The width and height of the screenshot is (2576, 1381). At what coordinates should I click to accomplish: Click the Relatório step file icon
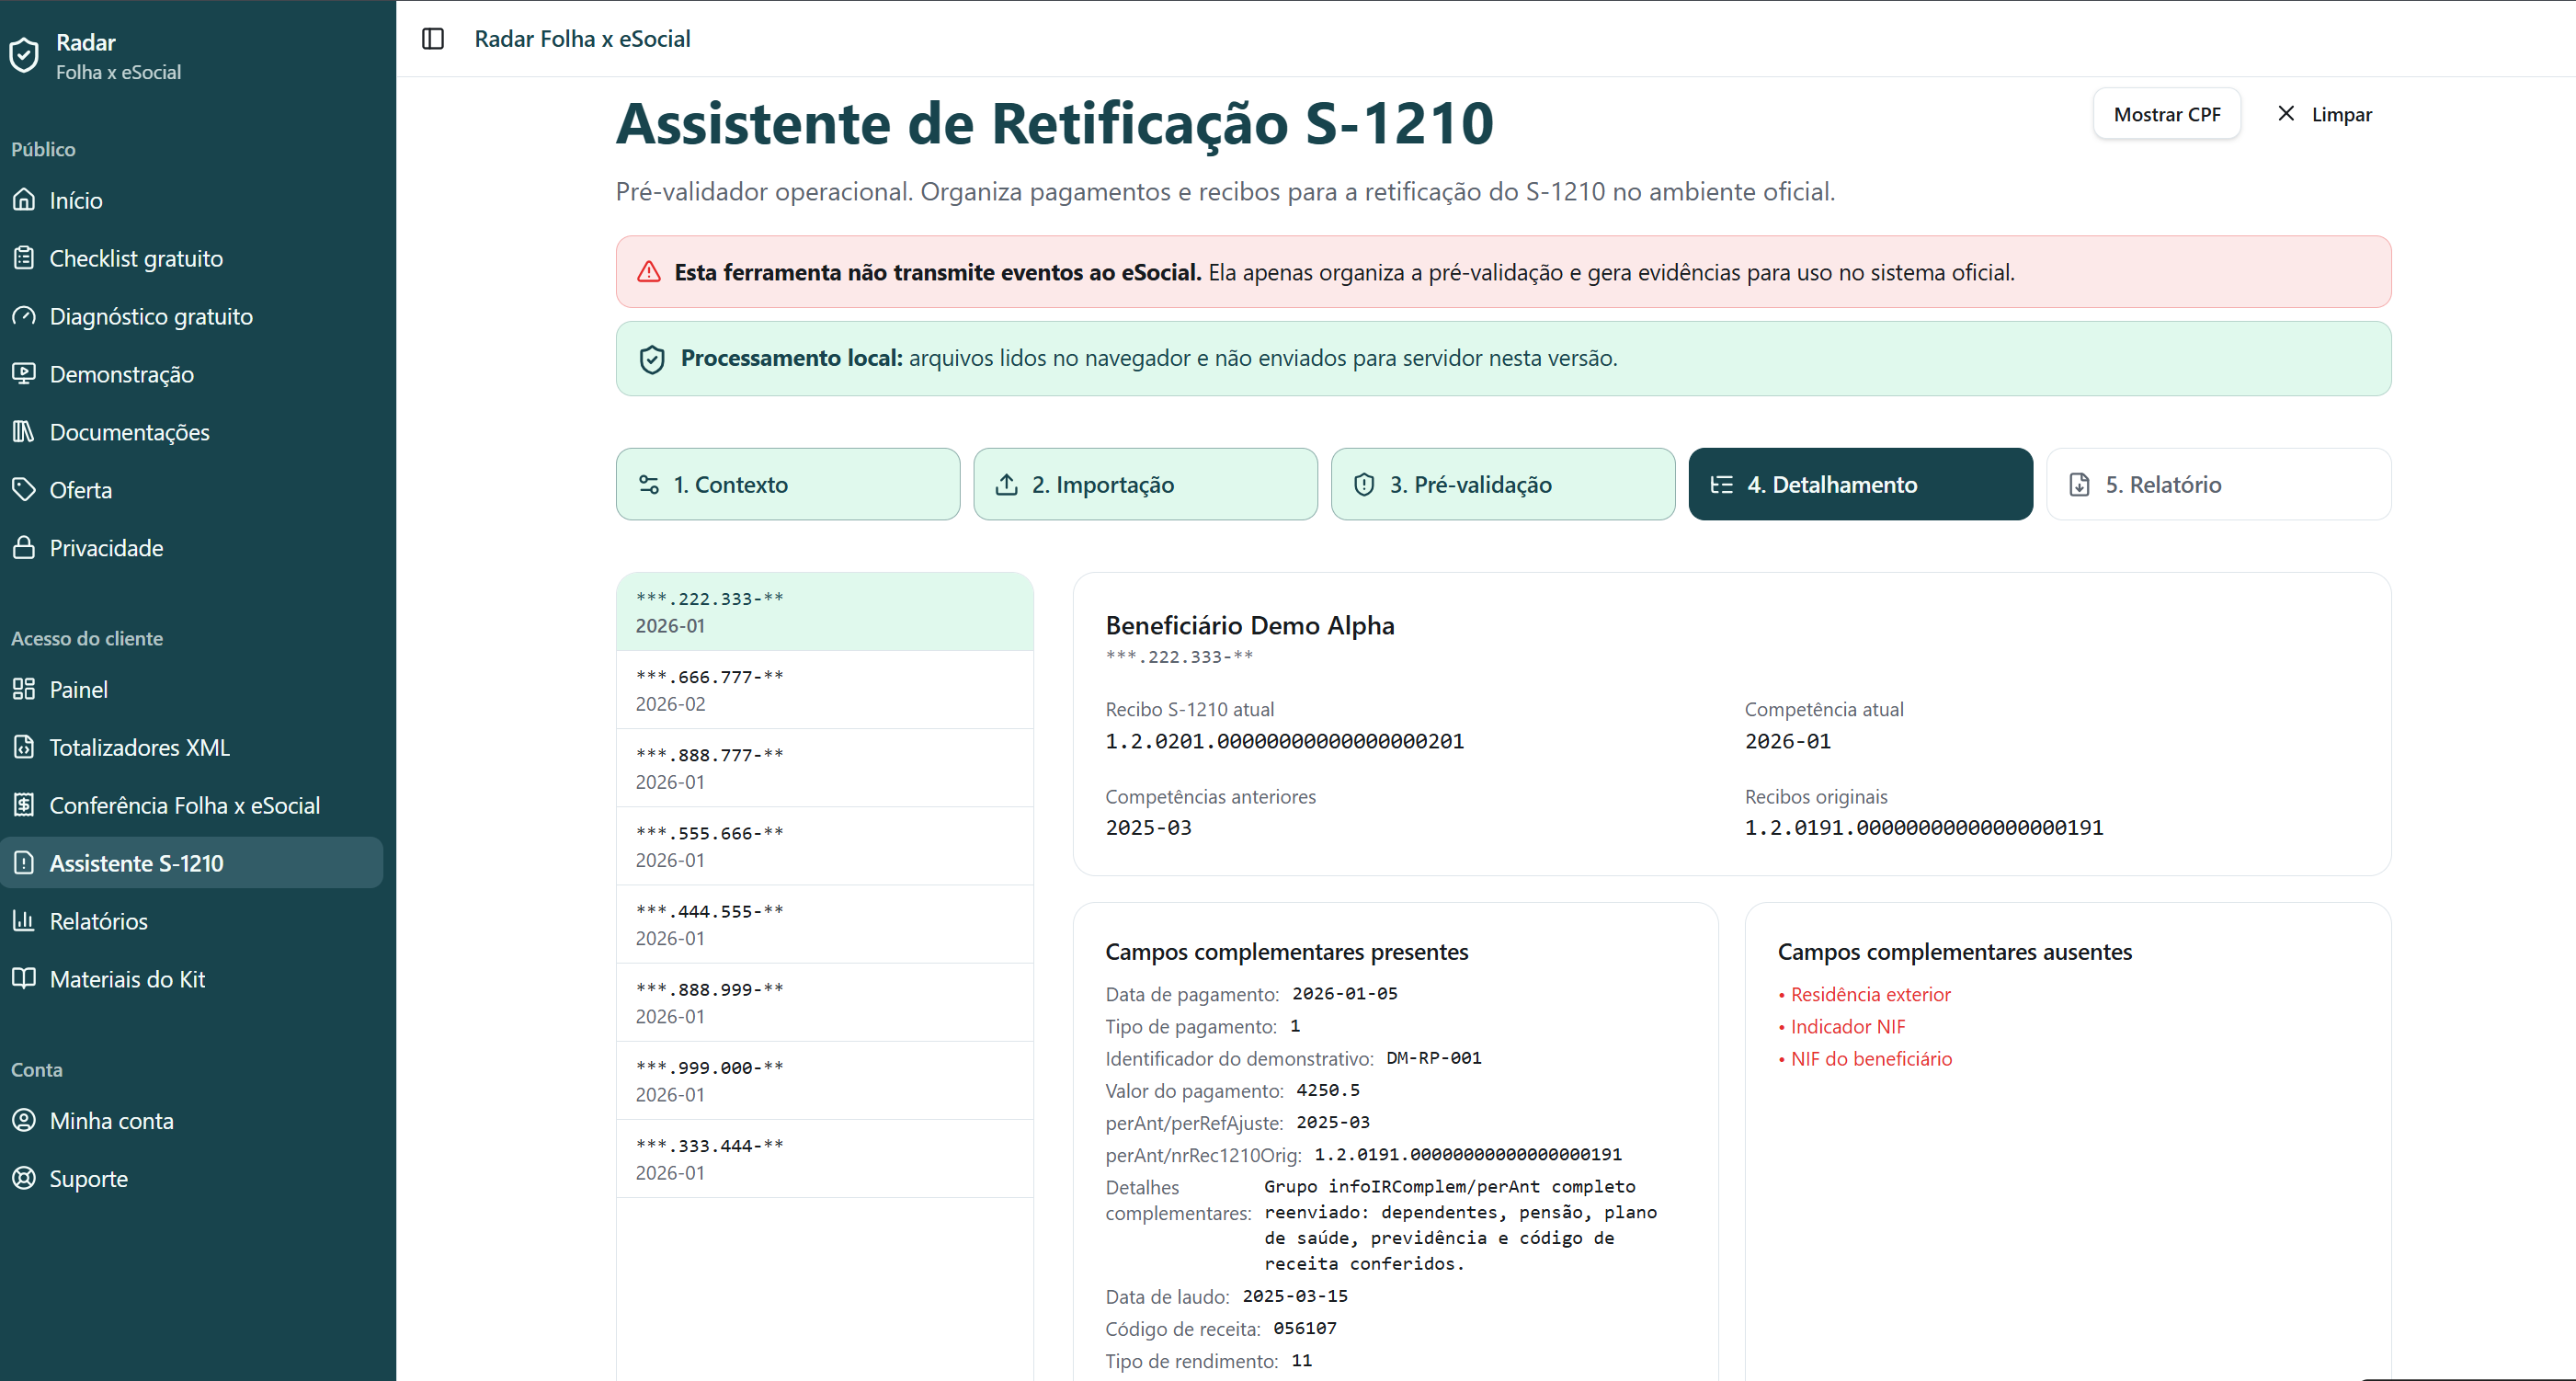(x=2080, y=485)
